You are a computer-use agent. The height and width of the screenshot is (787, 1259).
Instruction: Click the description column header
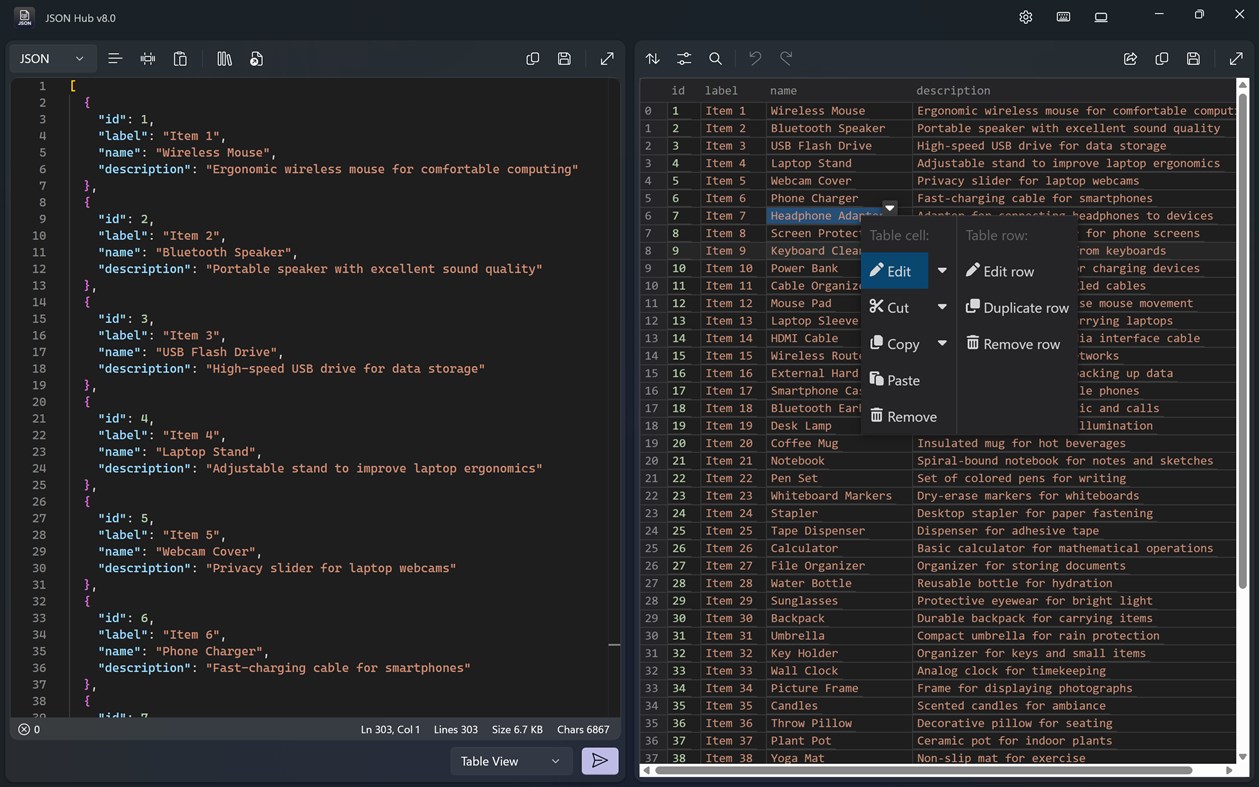[x=953, y=90]
